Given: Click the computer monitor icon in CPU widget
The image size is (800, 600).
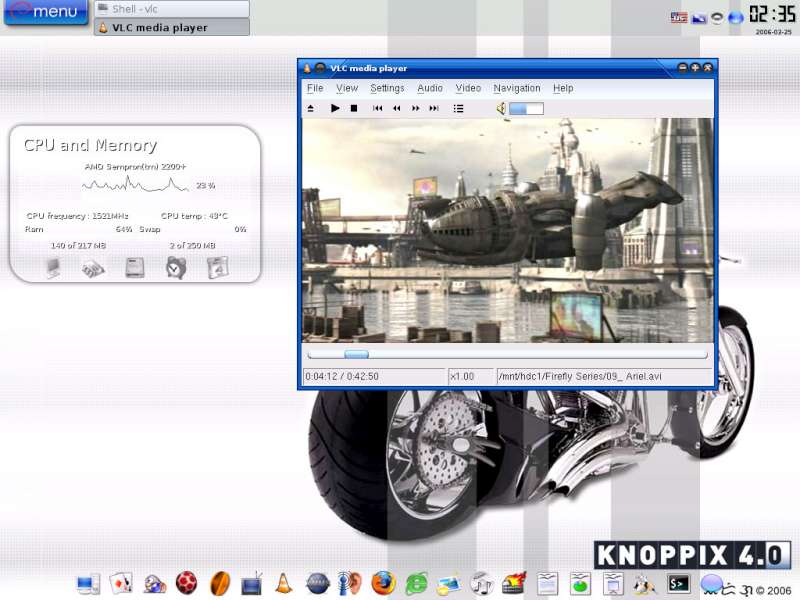Looking at the screenshot, I should 53,268.
